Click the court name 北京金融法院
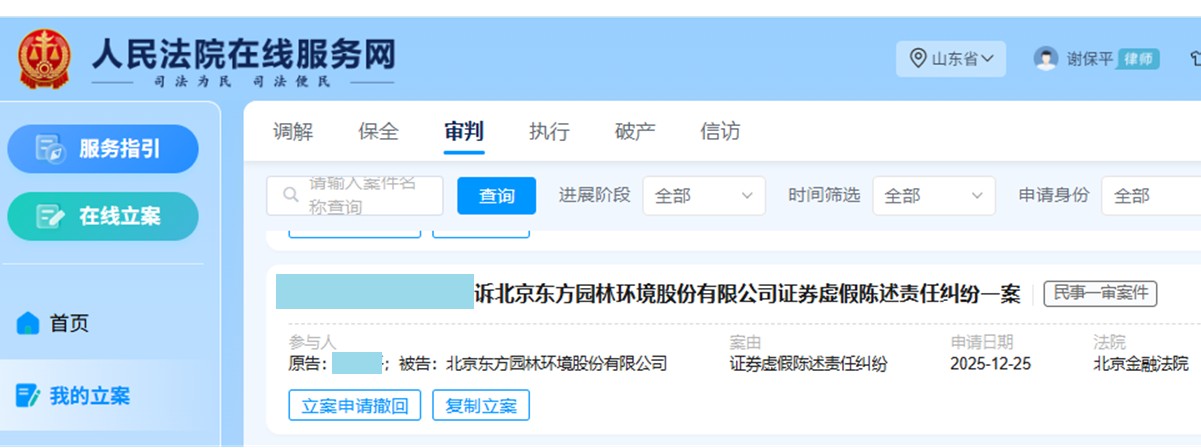 pyautogui.click(x=1141, y=363)
